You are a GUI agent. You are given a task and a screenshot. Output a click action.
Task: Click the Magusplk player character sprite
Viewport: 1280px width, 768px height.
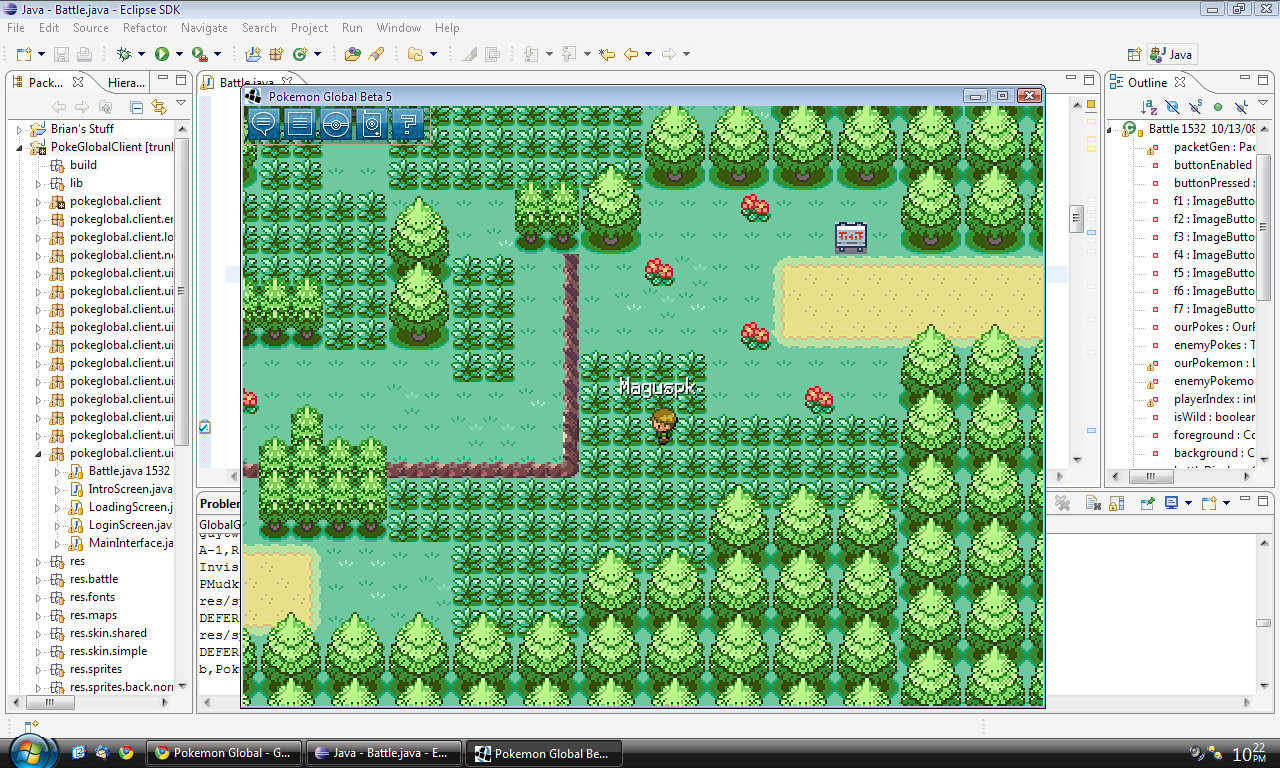click(661, 427)
